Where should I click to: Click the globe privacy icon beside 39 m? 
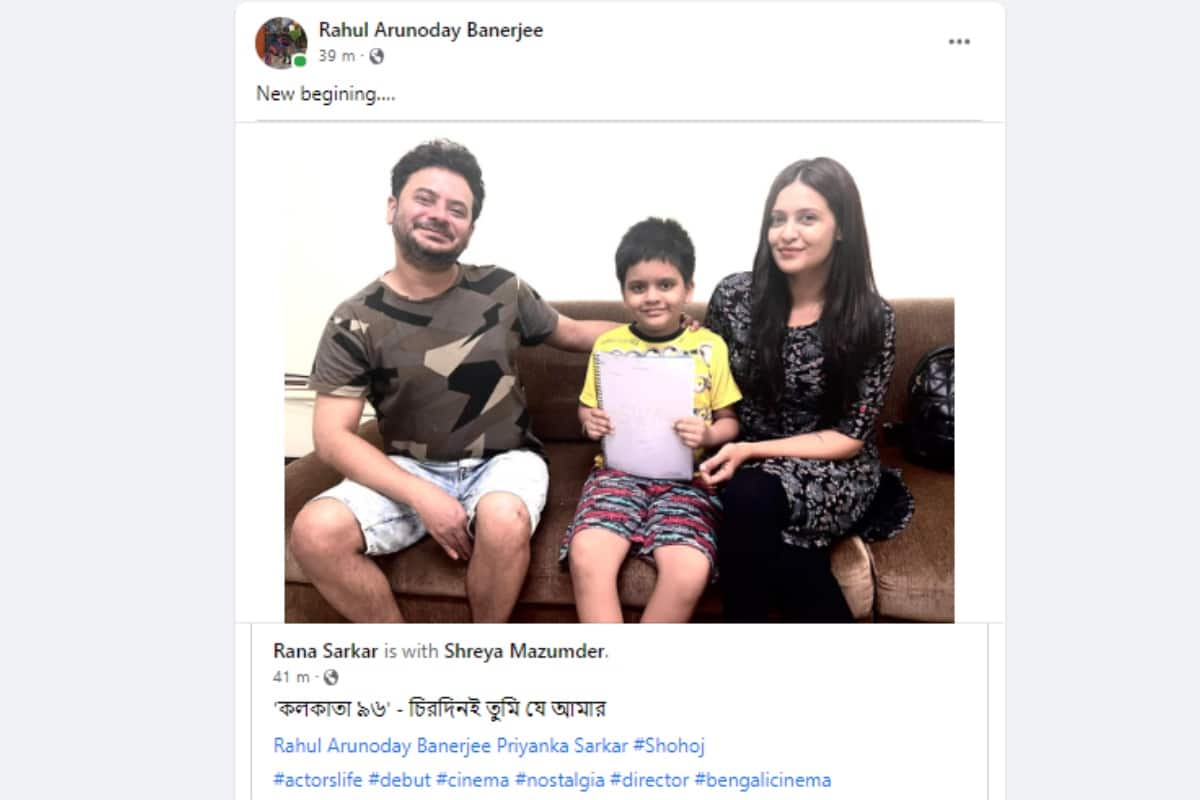tap(376, 57)
